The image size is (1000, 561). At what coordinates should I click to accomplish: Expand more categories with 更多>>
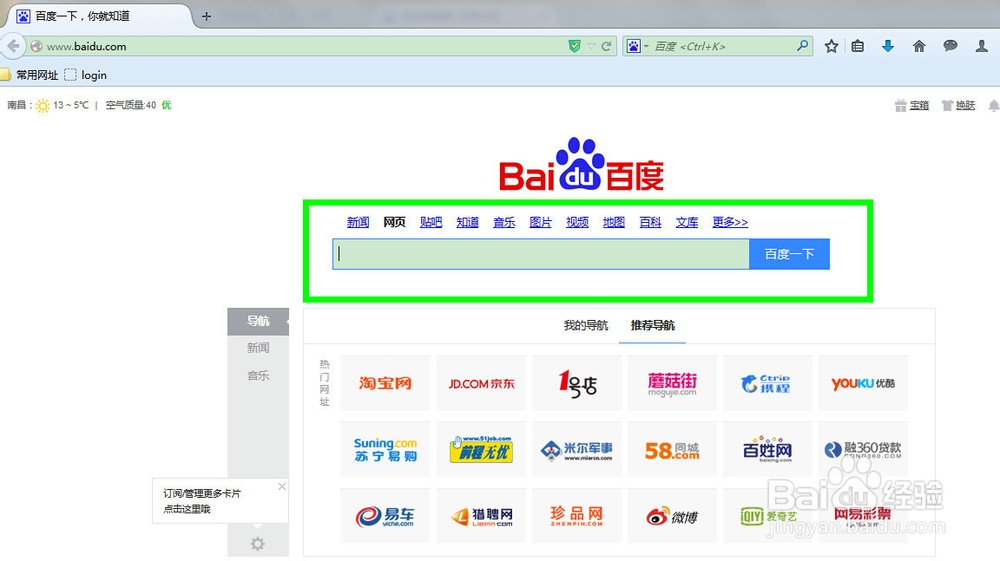pos(730,222)
